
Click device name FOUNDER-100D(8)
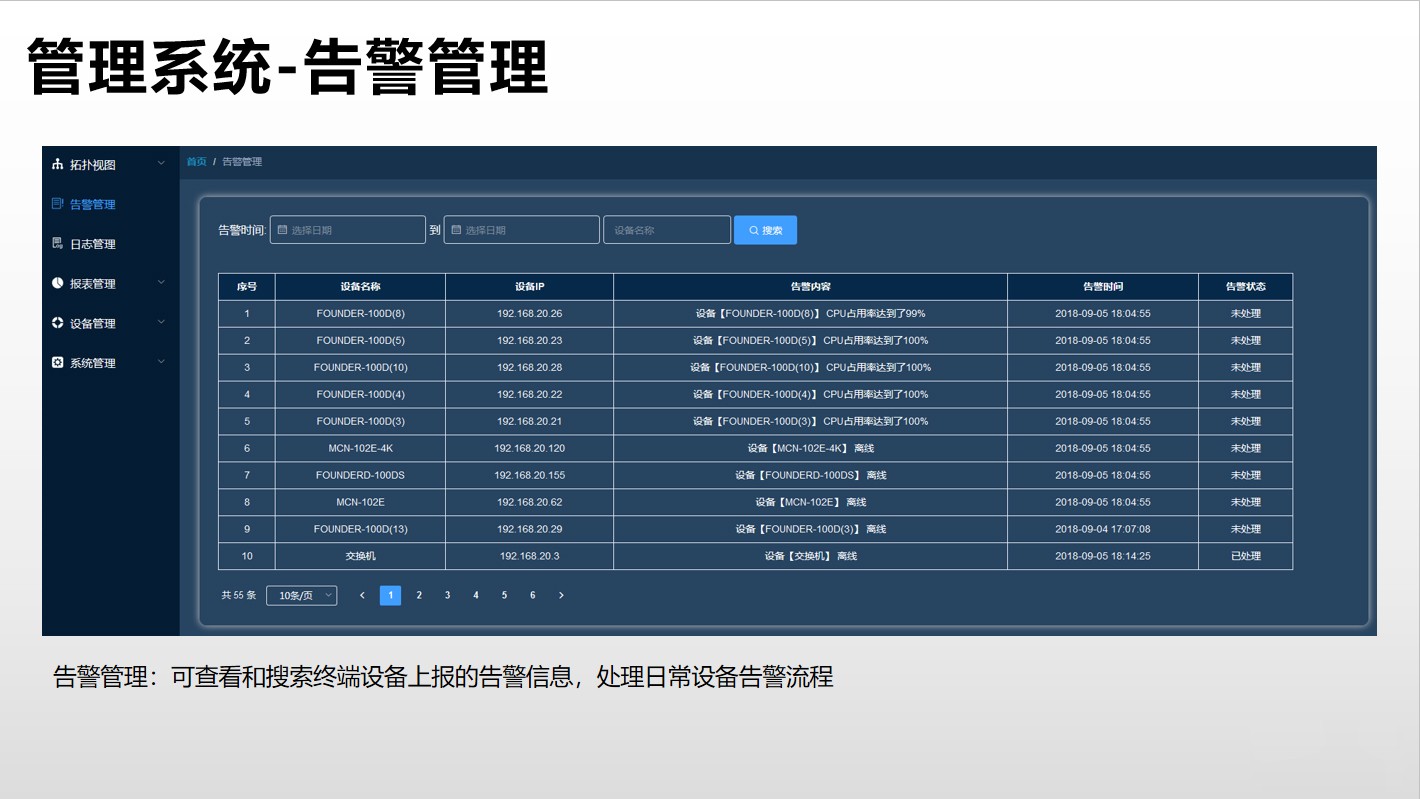tap(360, 314)
